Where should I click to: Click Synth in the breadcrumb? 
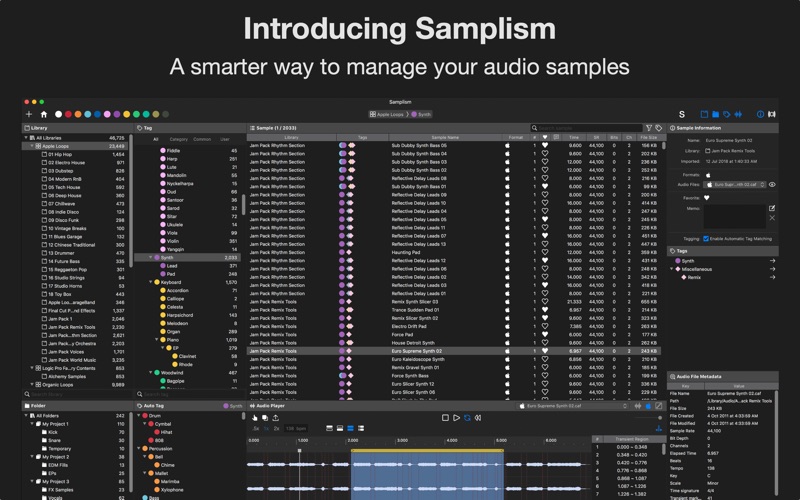(421, 114)
